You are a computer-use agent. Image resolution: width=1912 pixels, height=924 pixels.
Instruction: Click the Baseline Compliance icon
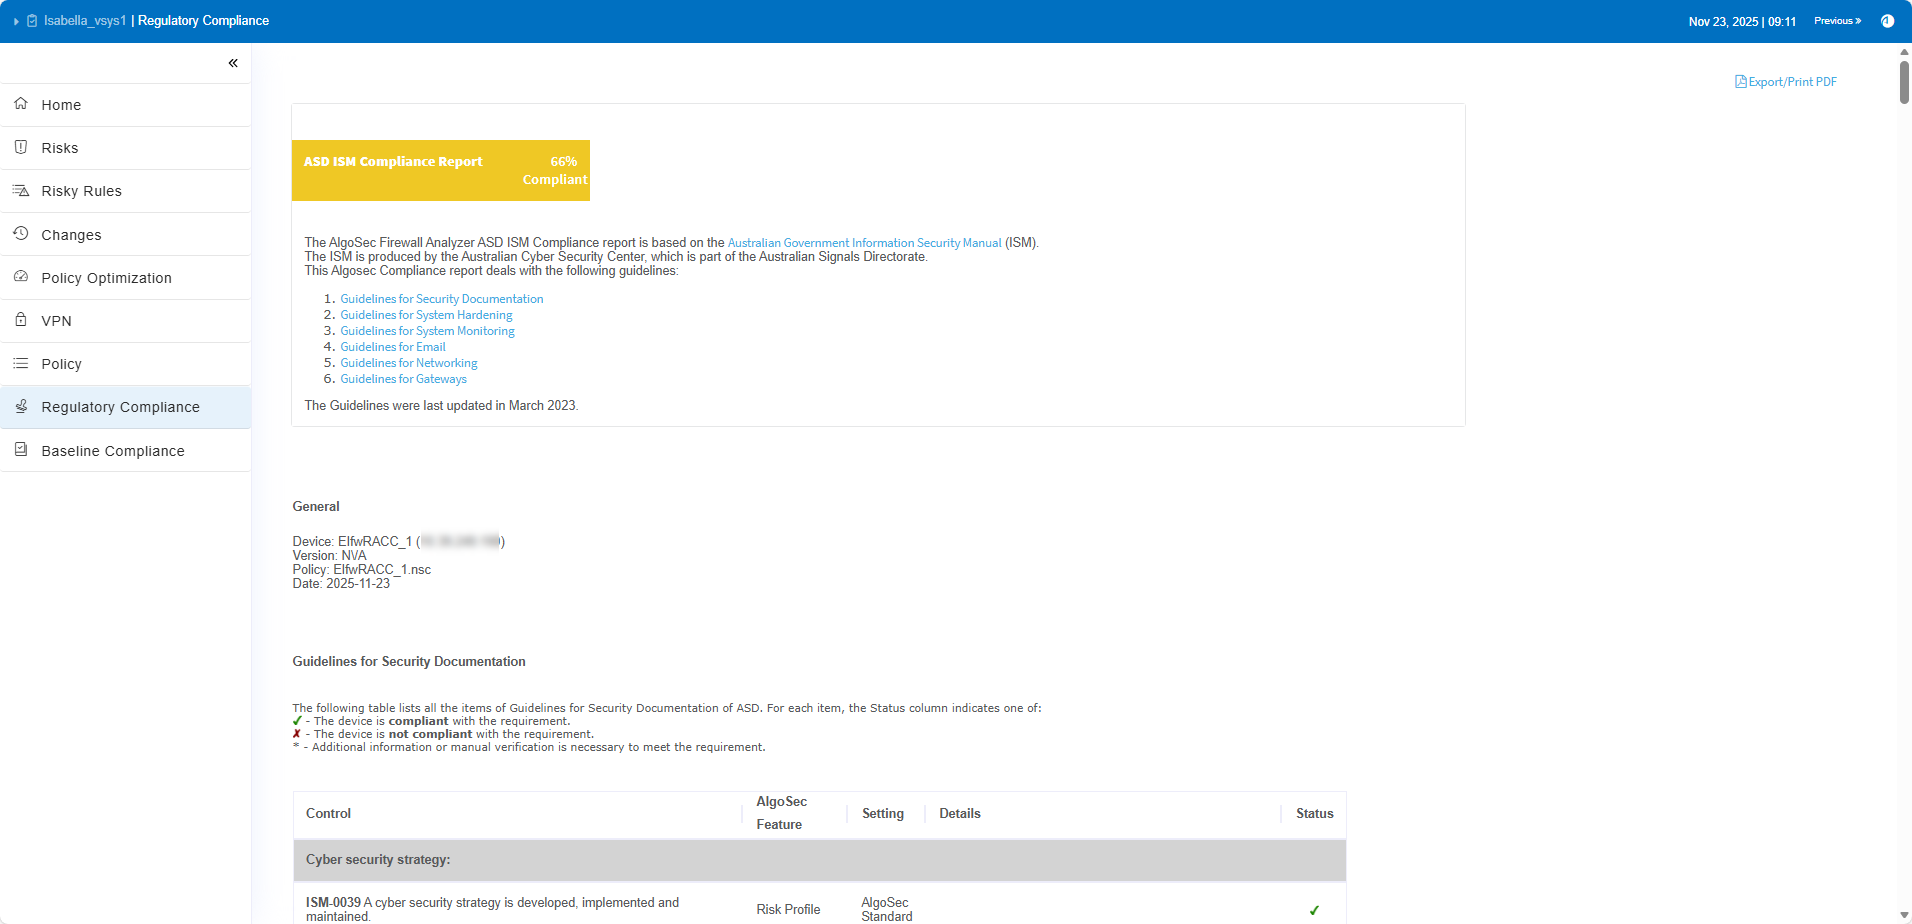pyautogui.click(x=21, y=450)
